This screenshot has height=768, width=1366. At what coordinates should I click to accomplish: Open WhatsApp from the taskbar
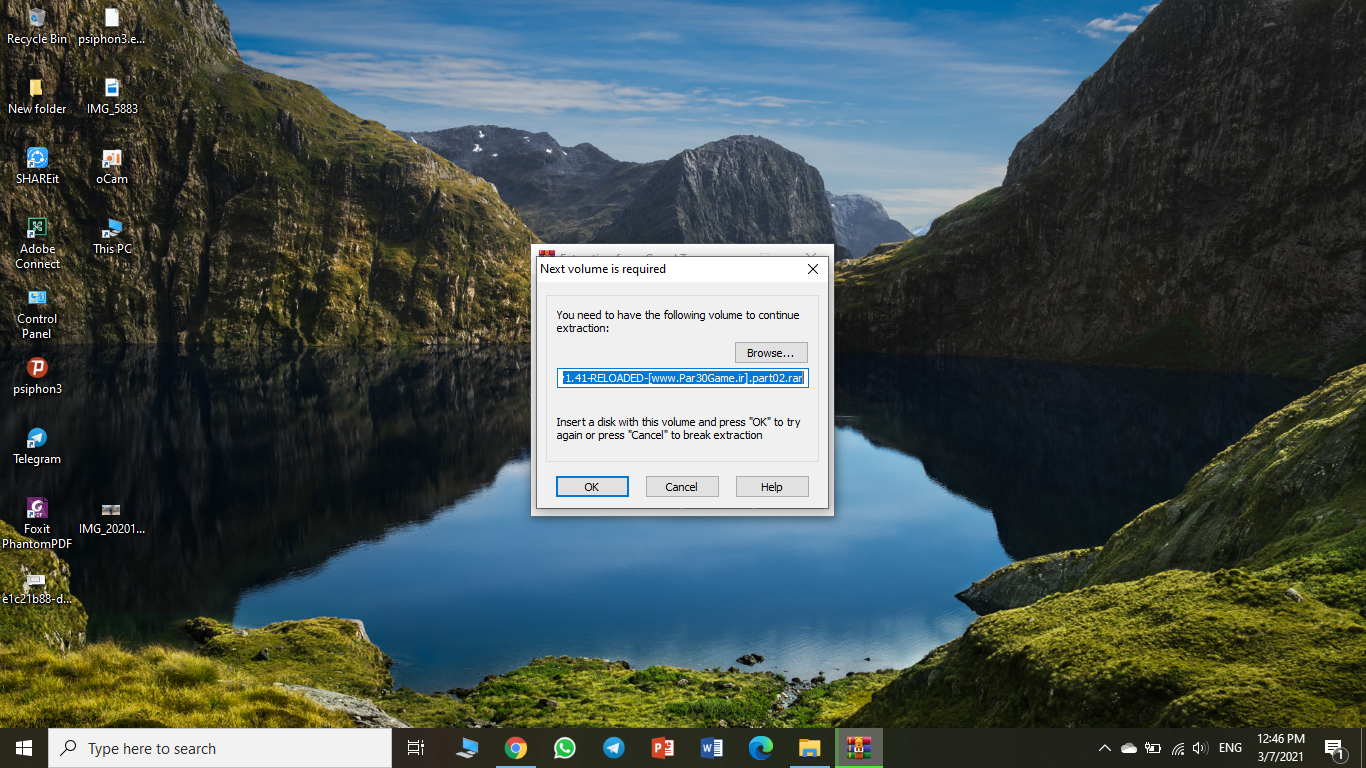[x=565, y=748]
